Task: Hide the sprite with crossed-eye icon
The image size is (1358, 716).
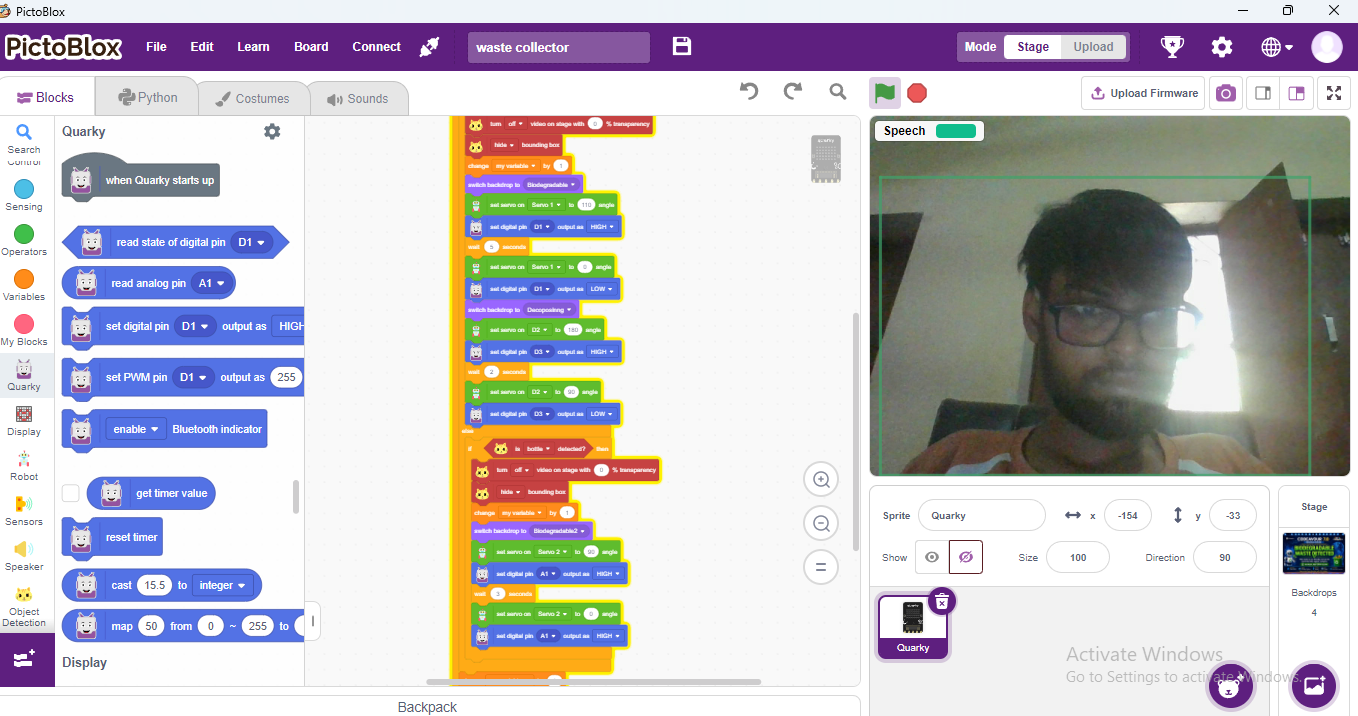Action: [966, 557]
